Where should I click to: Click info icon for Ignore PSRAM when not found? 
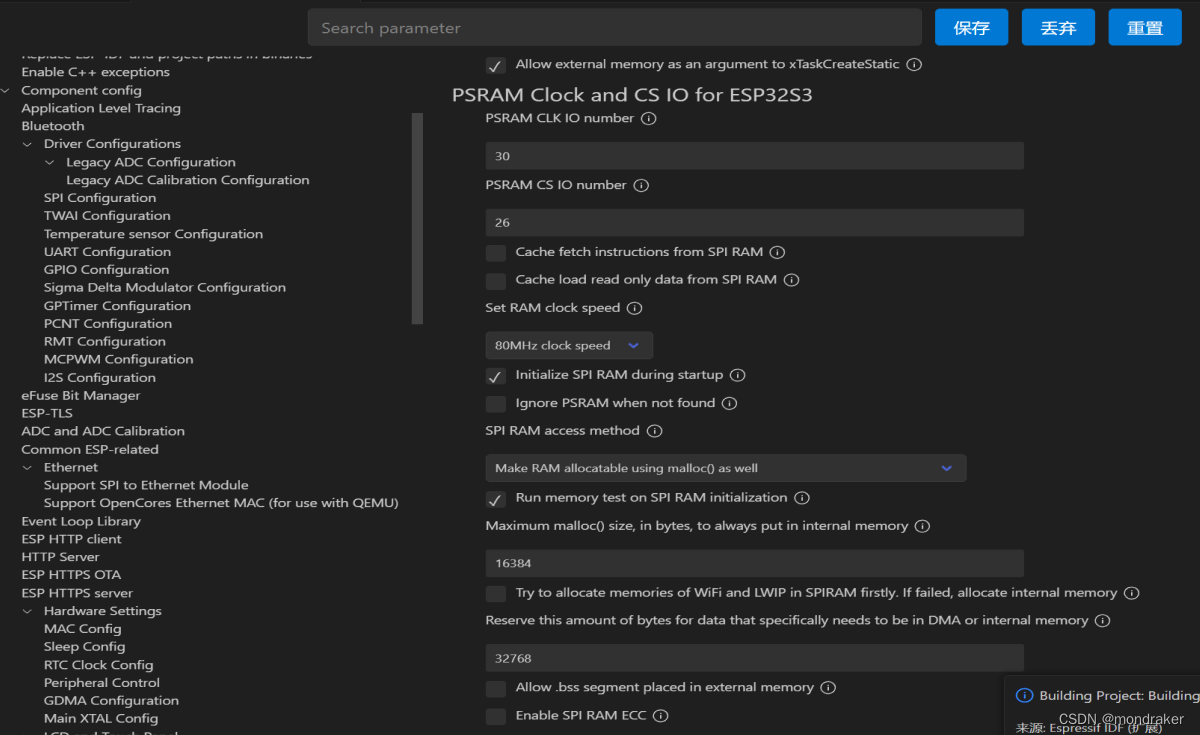[729, 404]
